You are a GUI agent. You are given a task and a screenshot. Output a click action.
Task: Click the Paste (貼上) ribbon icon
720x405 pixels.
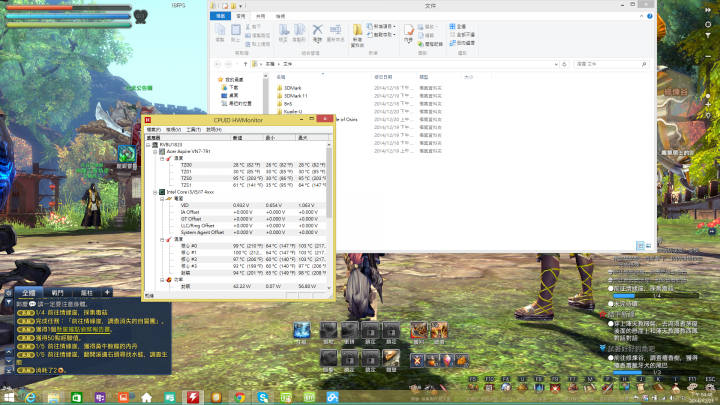pyautogui.click(x=236, y=33)
